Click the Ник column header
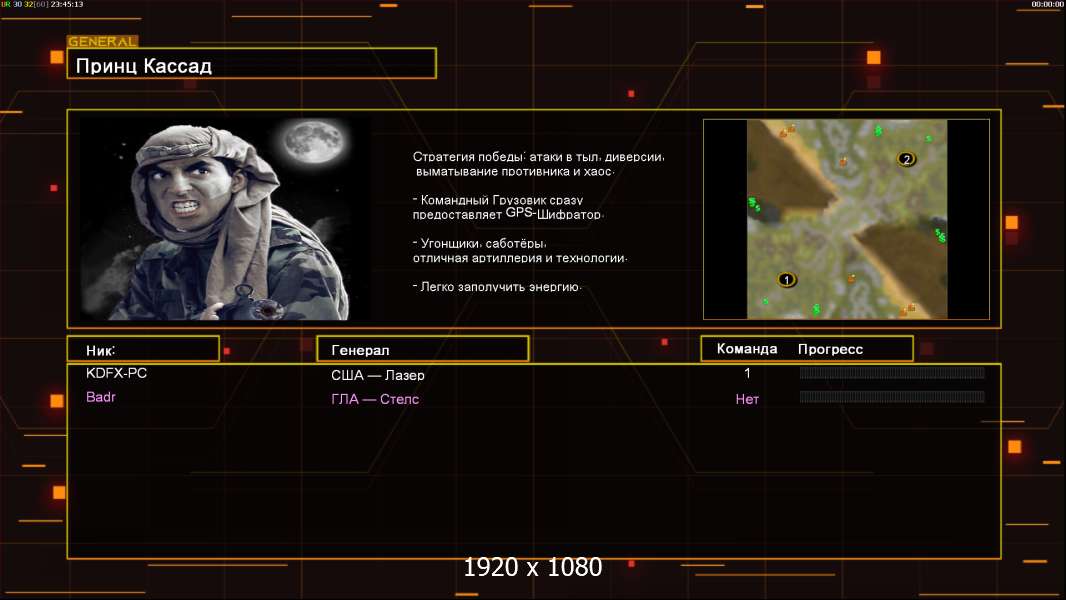 143,349
